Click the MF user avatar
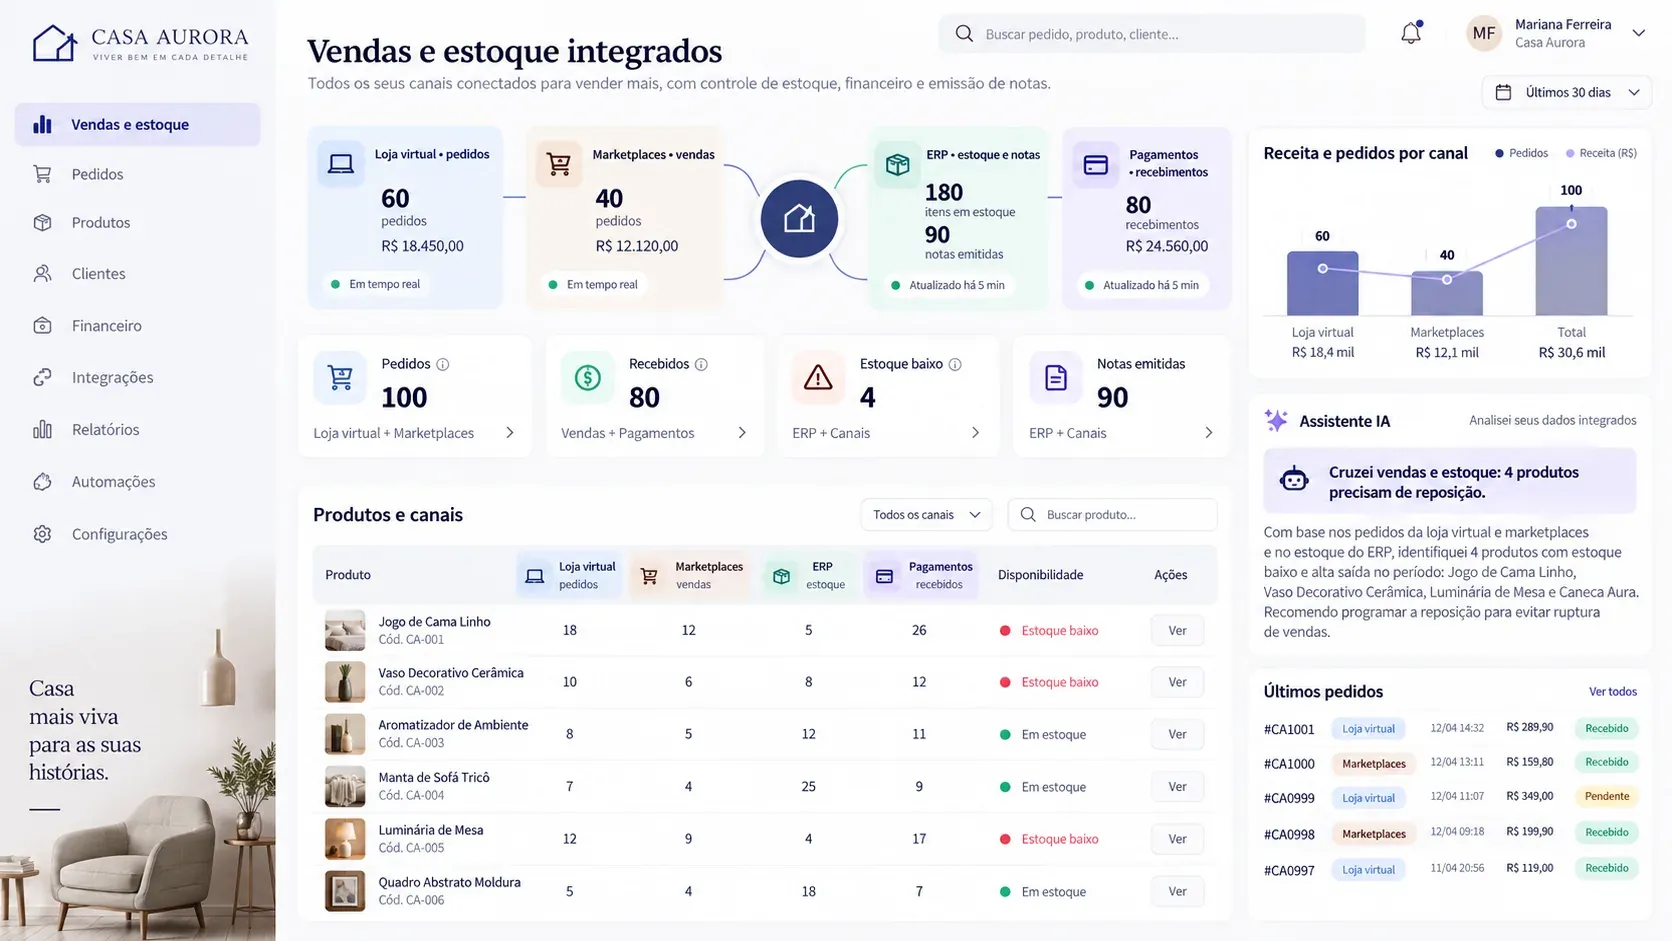Image resolution: width=1672 pixels, height=941 pixels. click(x=1484, y=33)
